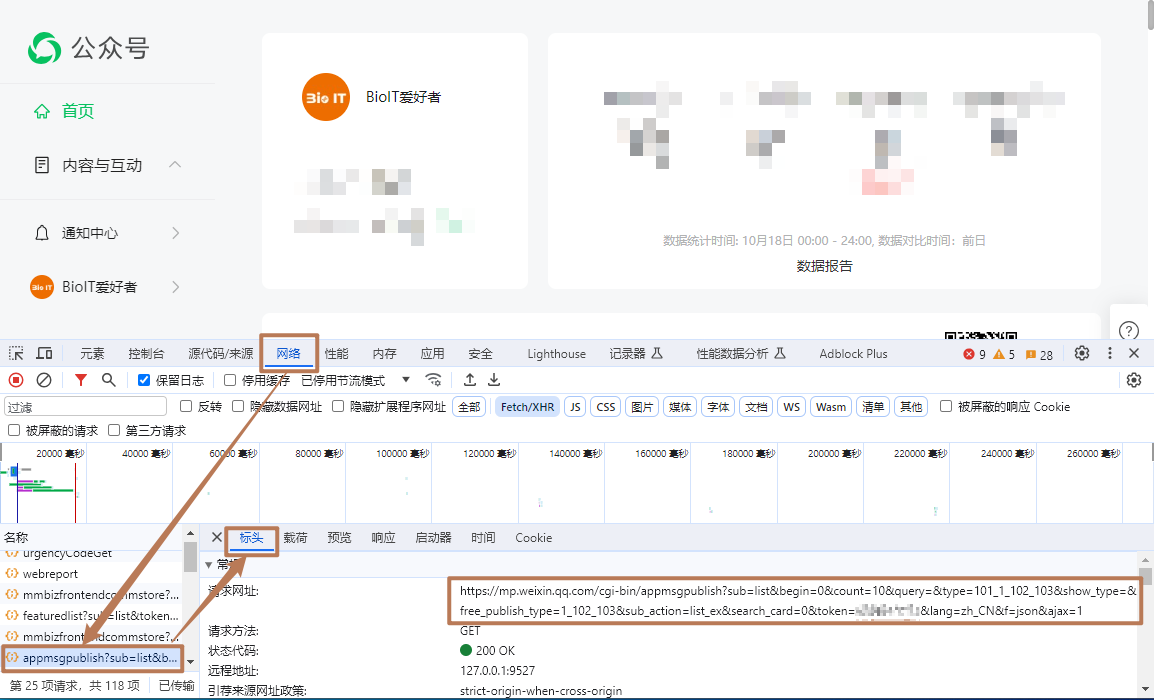Enable 被屏蔽的响应 Cookie checkbox

click(946, 406)
